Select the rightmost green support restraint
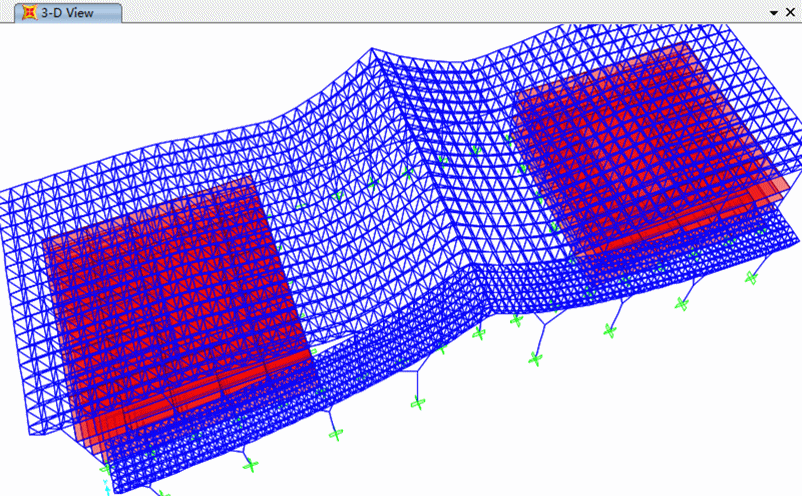The image size is (802, 496). point(750,277)
